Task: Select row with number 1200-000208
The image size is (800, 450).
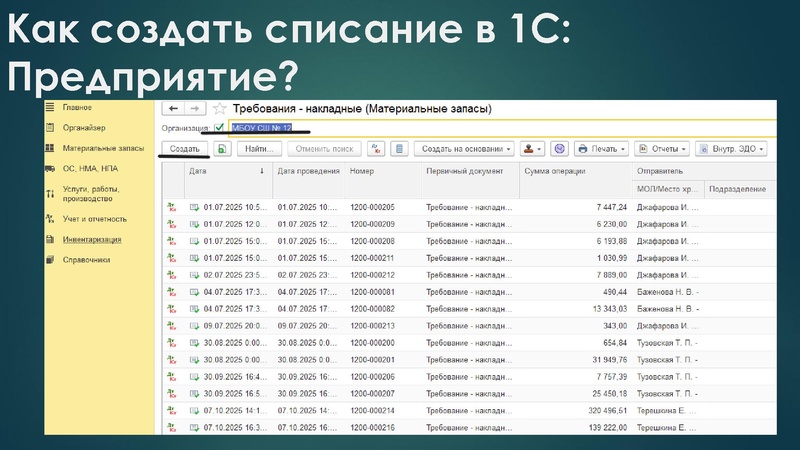Action: (469, 241)
